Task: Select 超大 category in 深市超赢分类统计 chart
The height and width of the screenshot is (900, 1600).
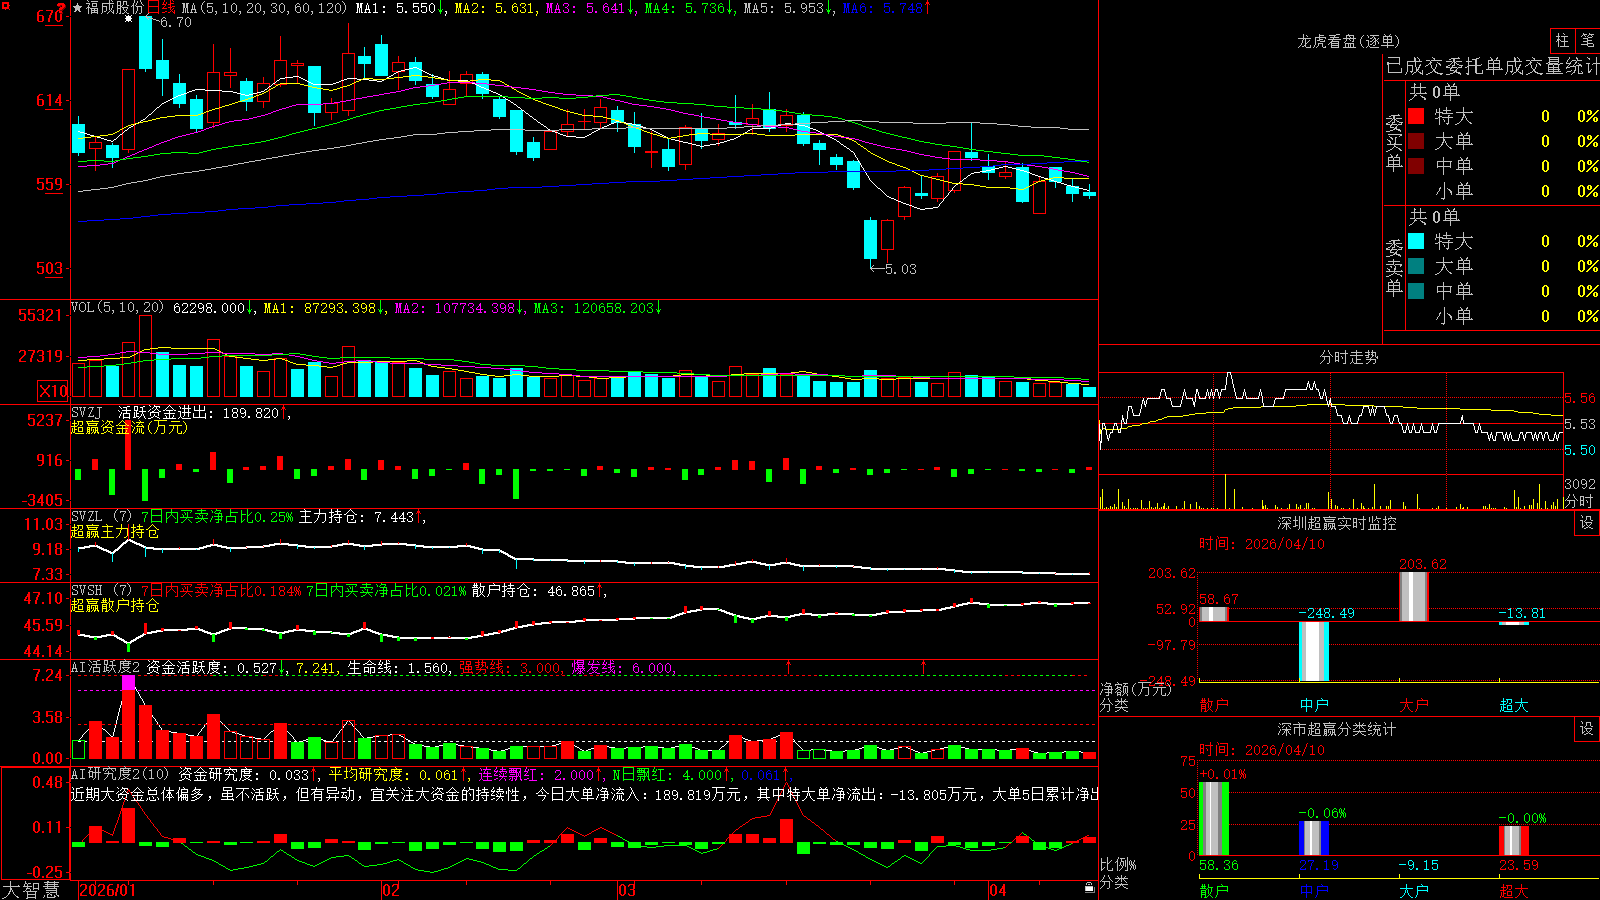Action: tap(1514, 891)
